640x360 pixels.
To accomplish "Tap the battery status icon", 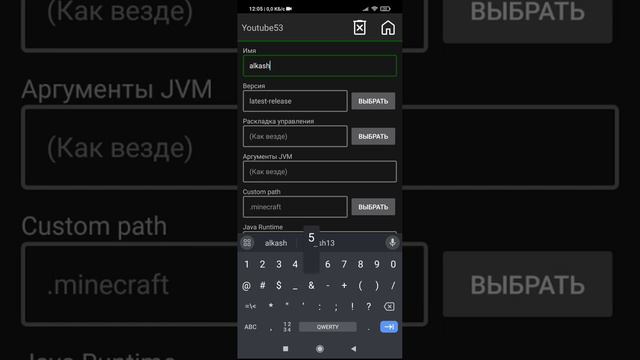I will [x=385, y=9].
